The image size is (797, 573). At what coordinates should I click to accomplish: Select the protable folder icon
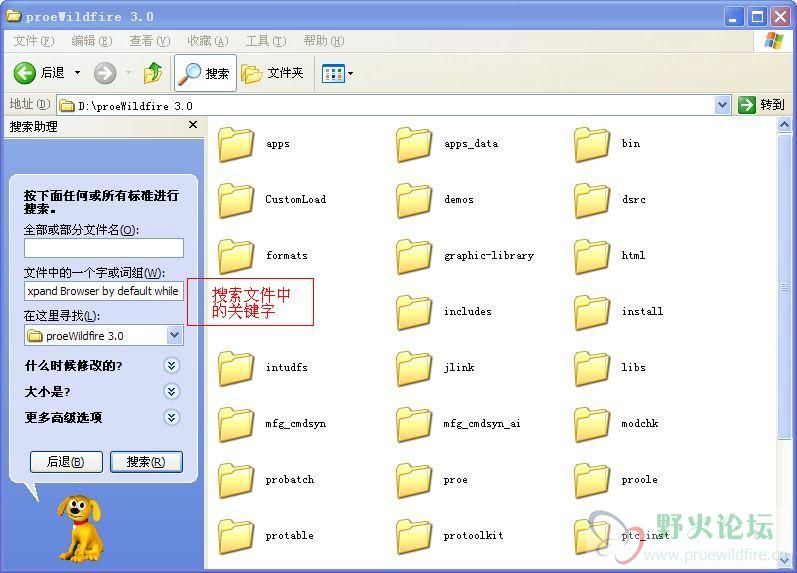[236, 536]
